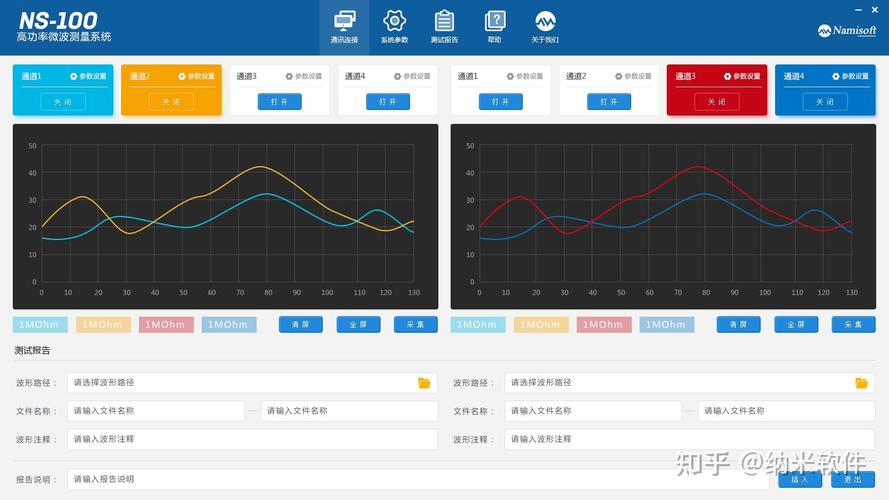Focus right 波形路径 waveform path field
The width and height of the screenshot is (889, 500).
coord(689,383)
